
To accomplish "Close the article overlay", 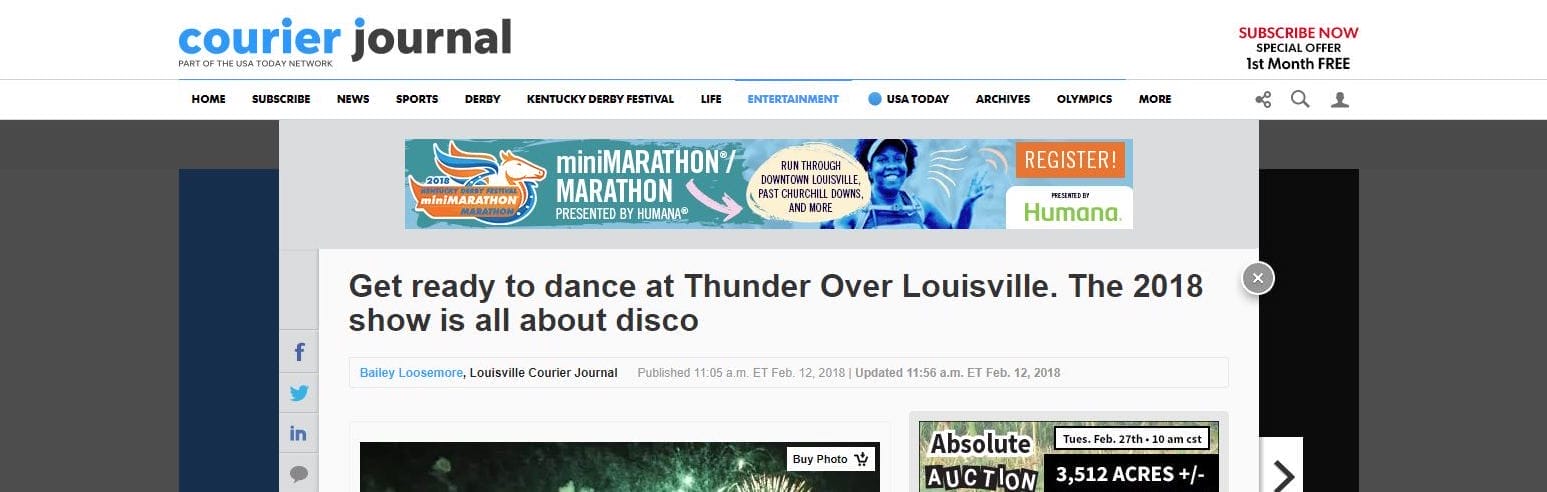I will 1258,278.
